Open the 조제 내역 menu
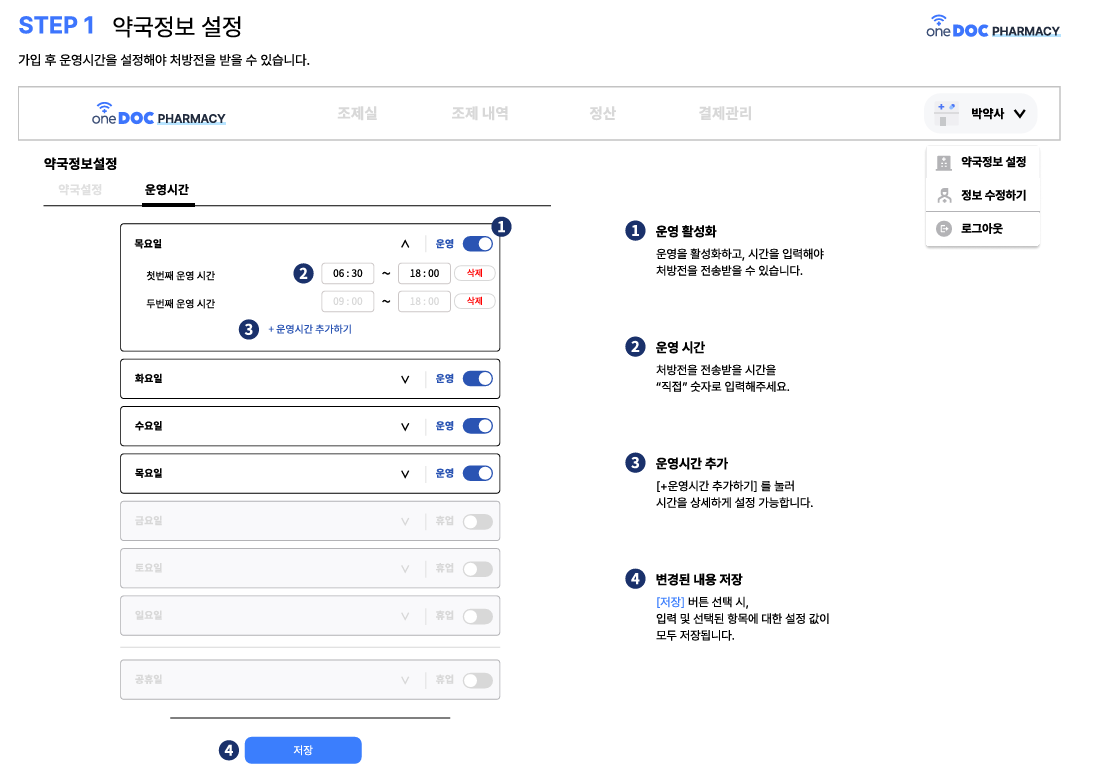The height and width of the screenshot is (780, 1096). point(480,114)
